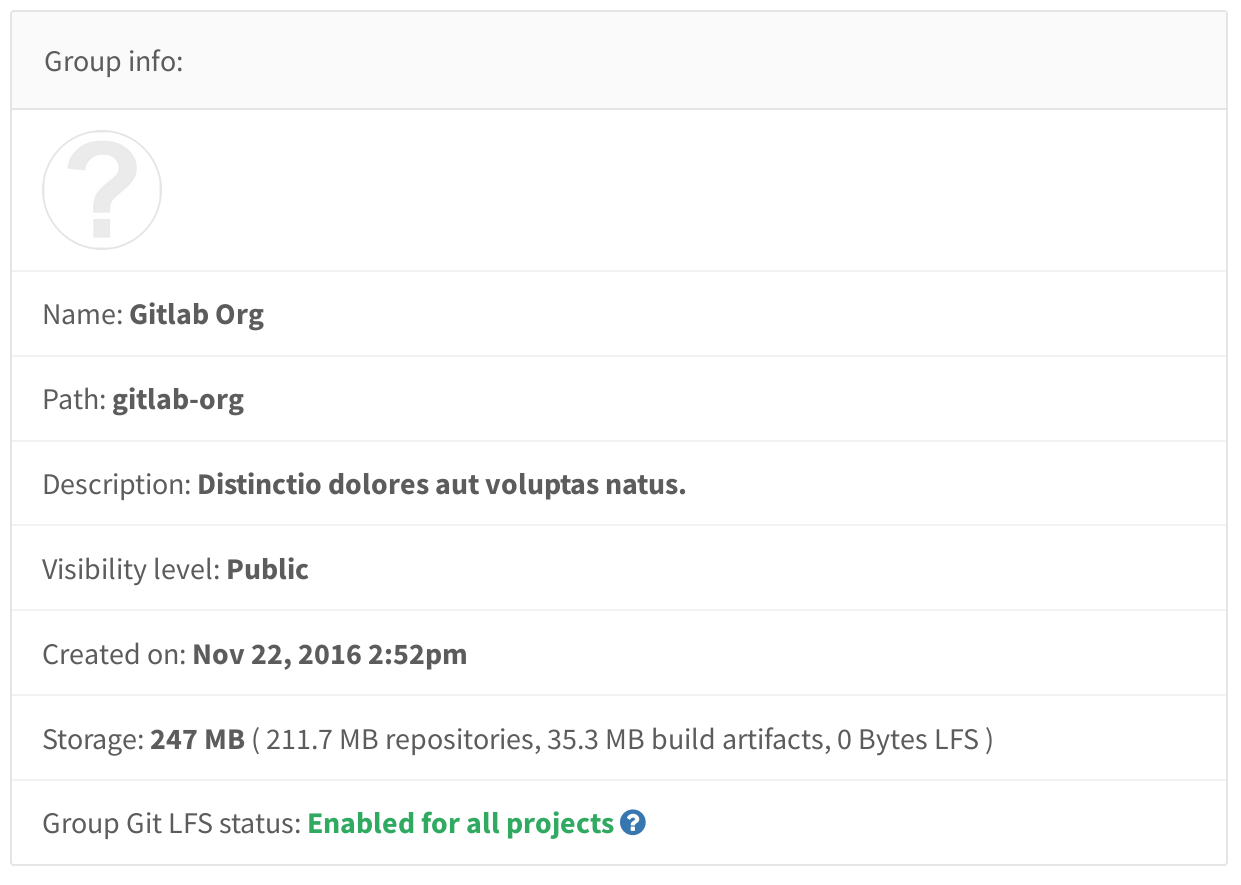Screen dimensions: 1241x885
Task: Open the gitlab-org path link
Action: pyautogui.click(x=177, y=399)
